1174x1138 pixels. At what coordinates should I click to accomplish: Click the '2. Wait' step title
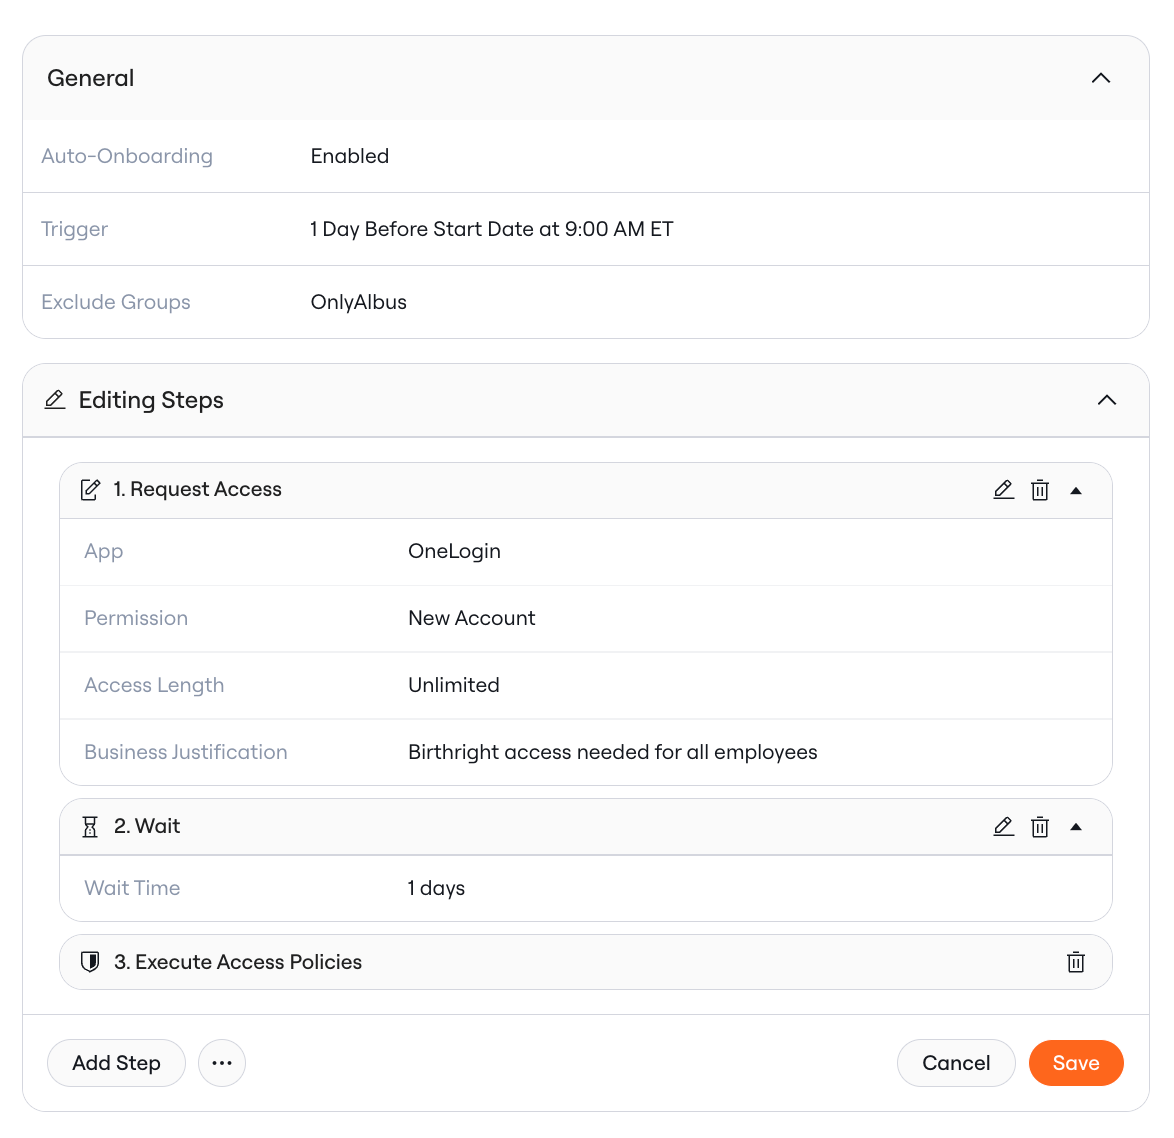pyautogui.click(x=147, y=827)
